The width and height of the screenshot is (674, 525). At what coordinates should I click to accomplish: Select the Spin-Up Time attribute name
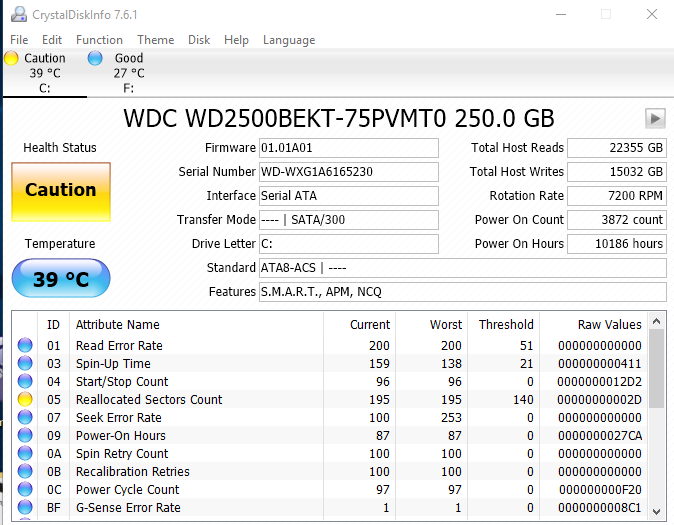click(x=113, y=363)
